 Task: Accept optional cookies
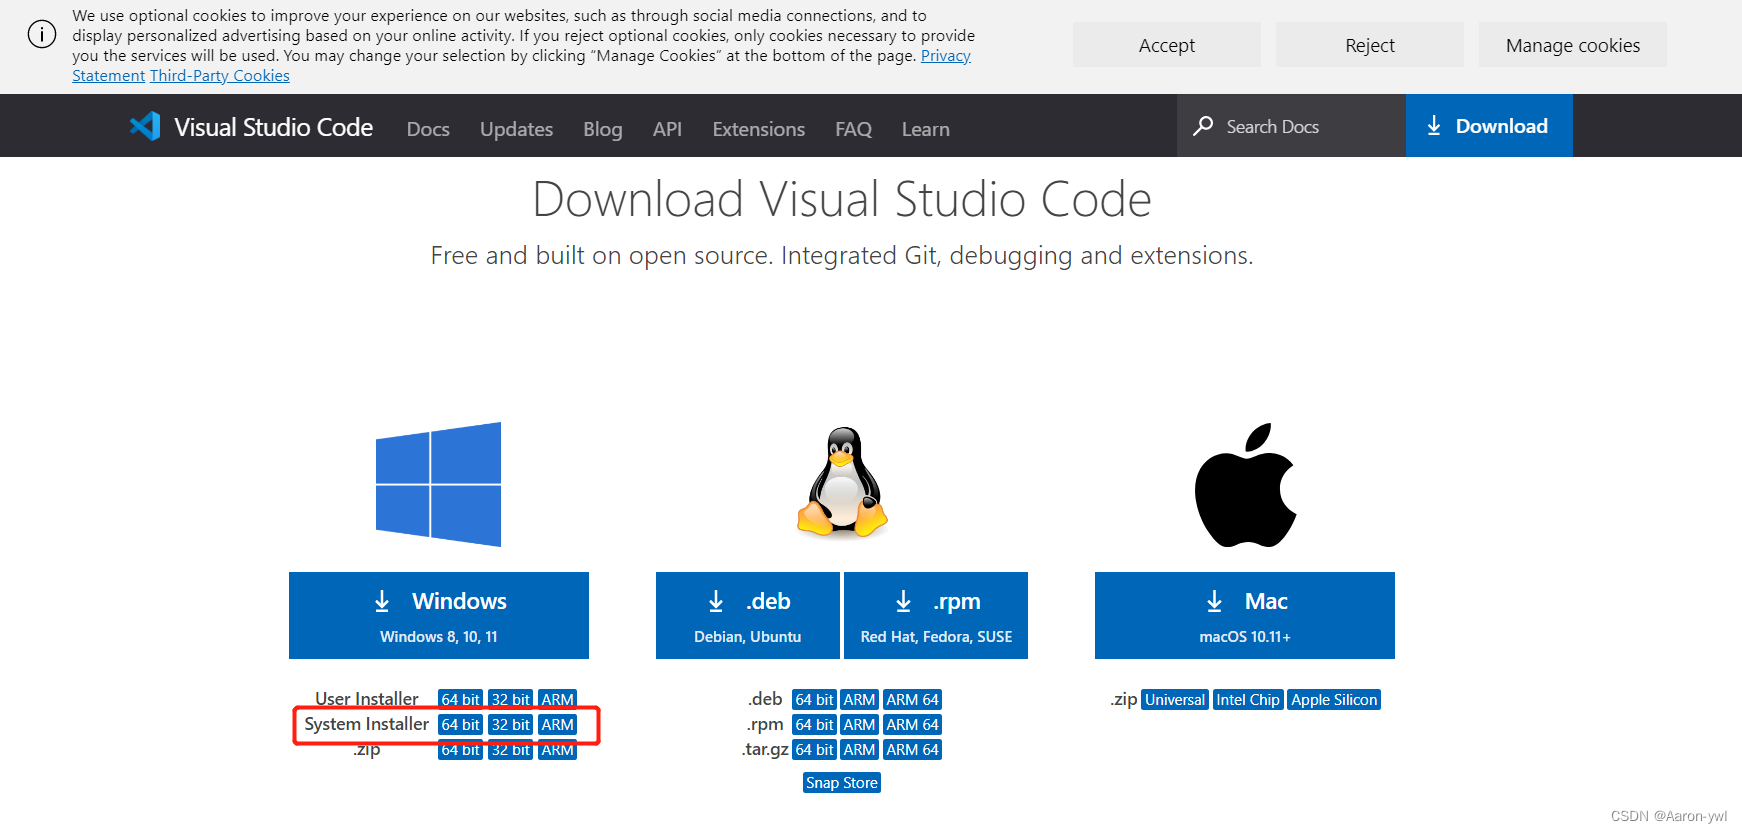coord(1167,45)
